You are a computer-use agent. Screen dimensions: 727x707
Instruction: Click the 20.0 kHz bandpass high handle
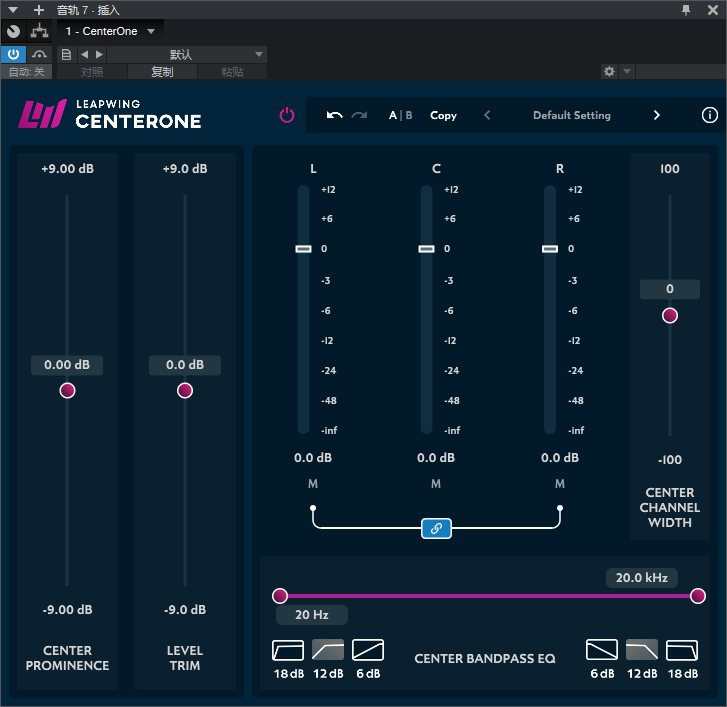(697, 596)
